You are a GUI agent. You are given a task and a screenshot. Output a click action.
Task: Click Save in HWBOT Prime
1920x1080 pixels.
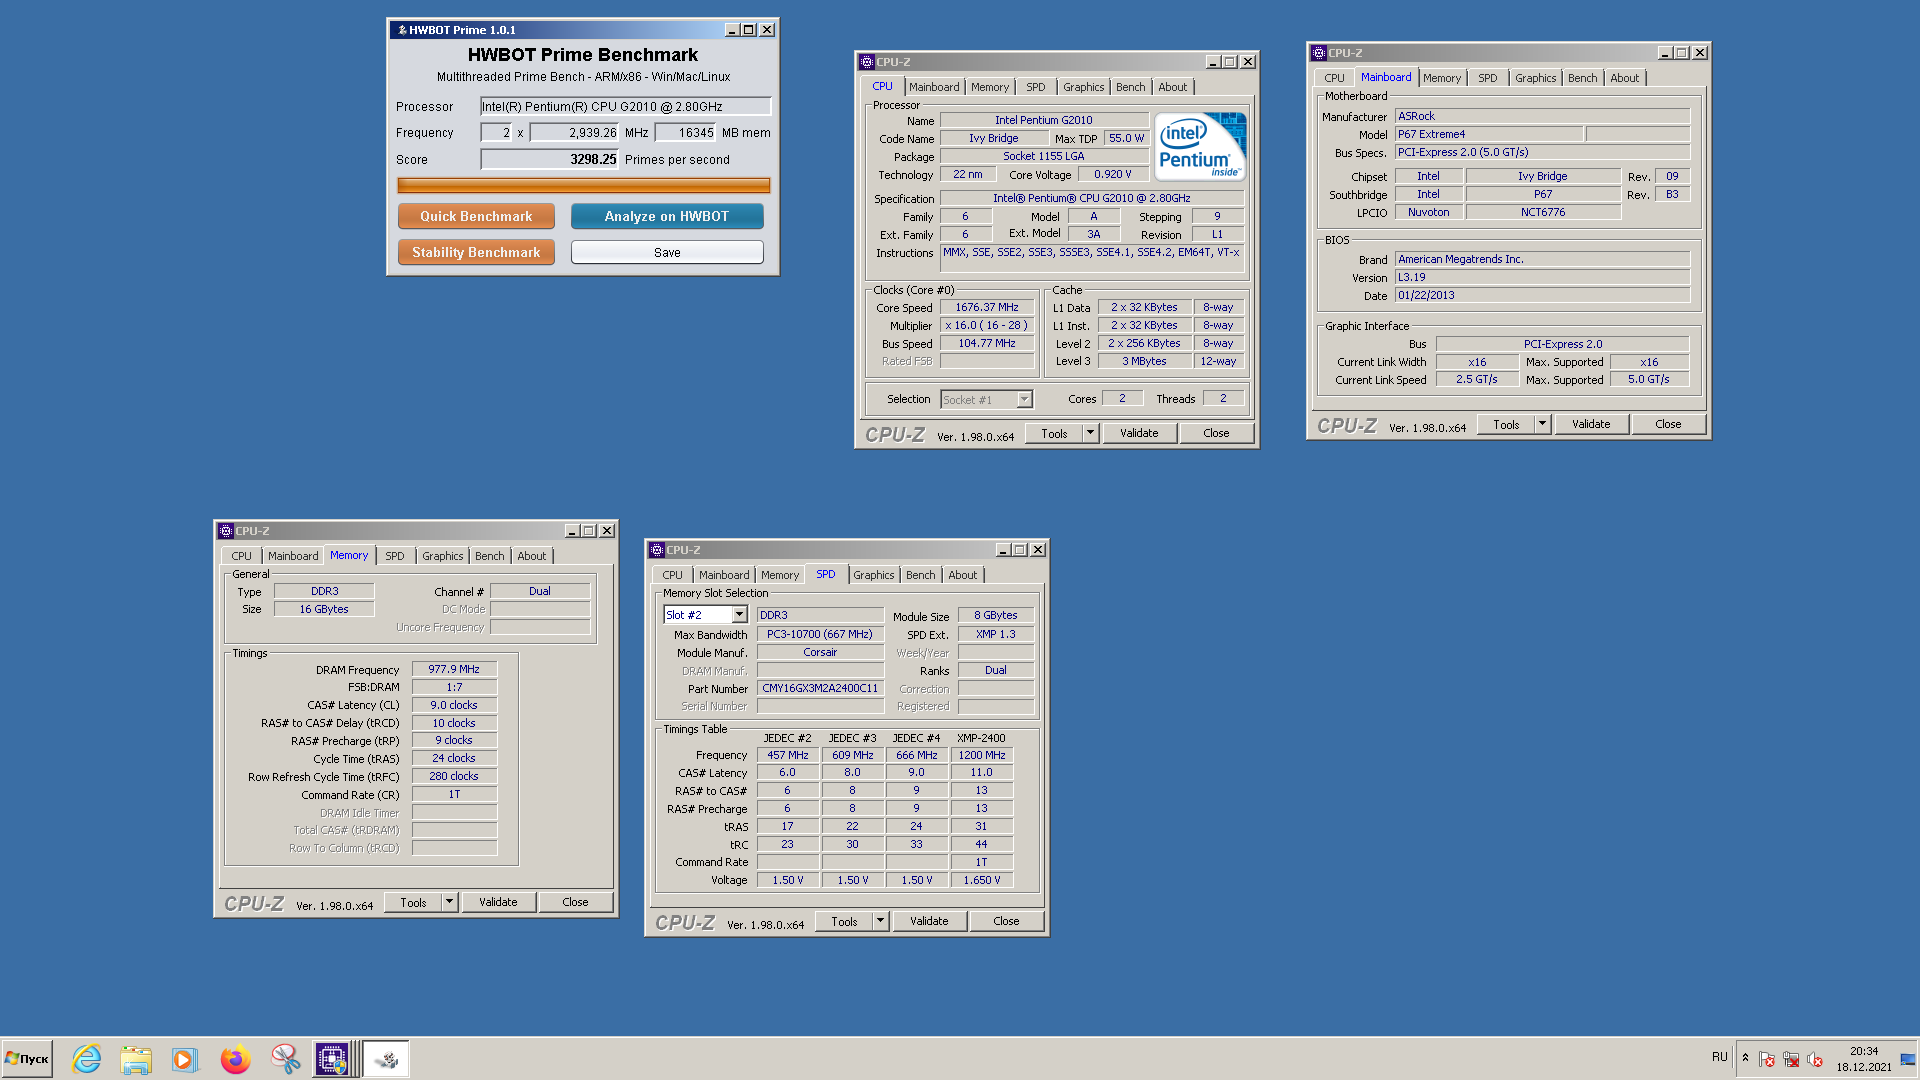point(667,252)
